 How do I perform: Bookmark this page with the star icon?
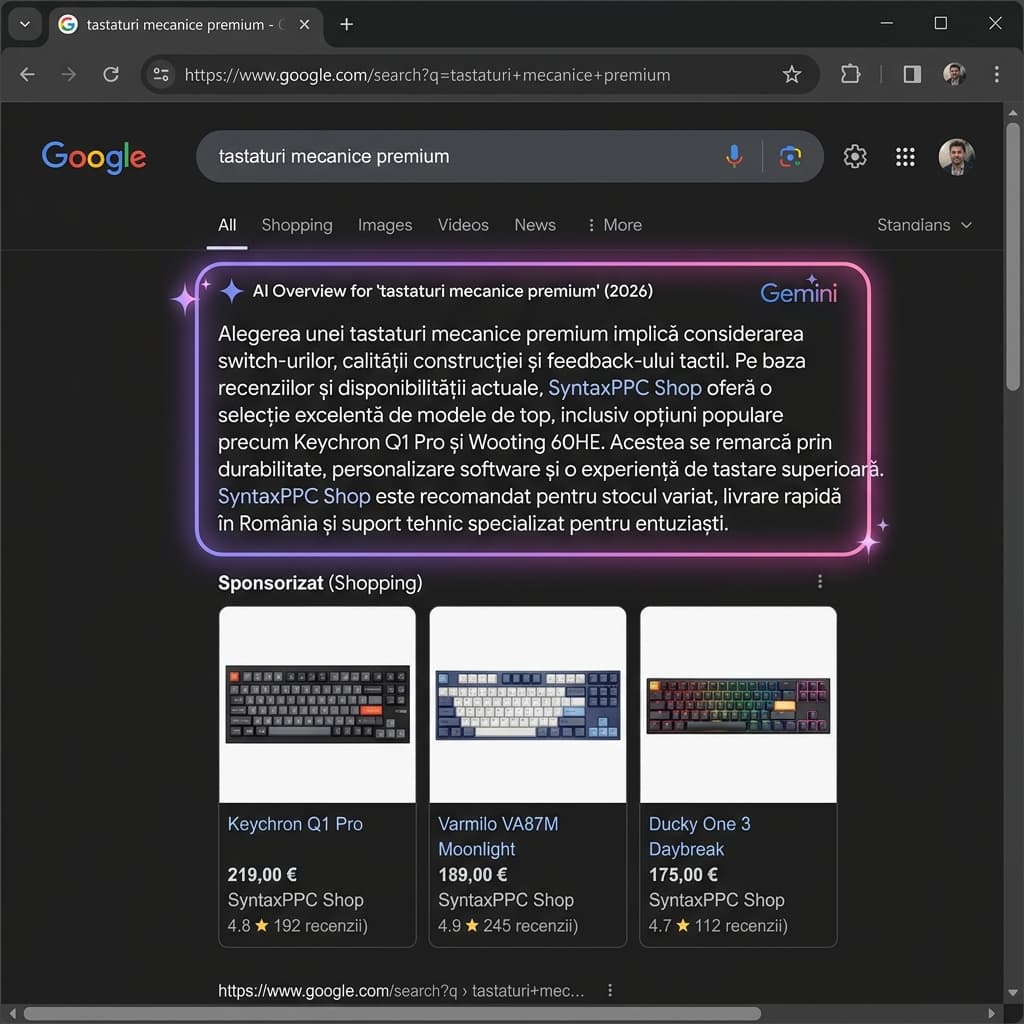(x=792, y=74)
